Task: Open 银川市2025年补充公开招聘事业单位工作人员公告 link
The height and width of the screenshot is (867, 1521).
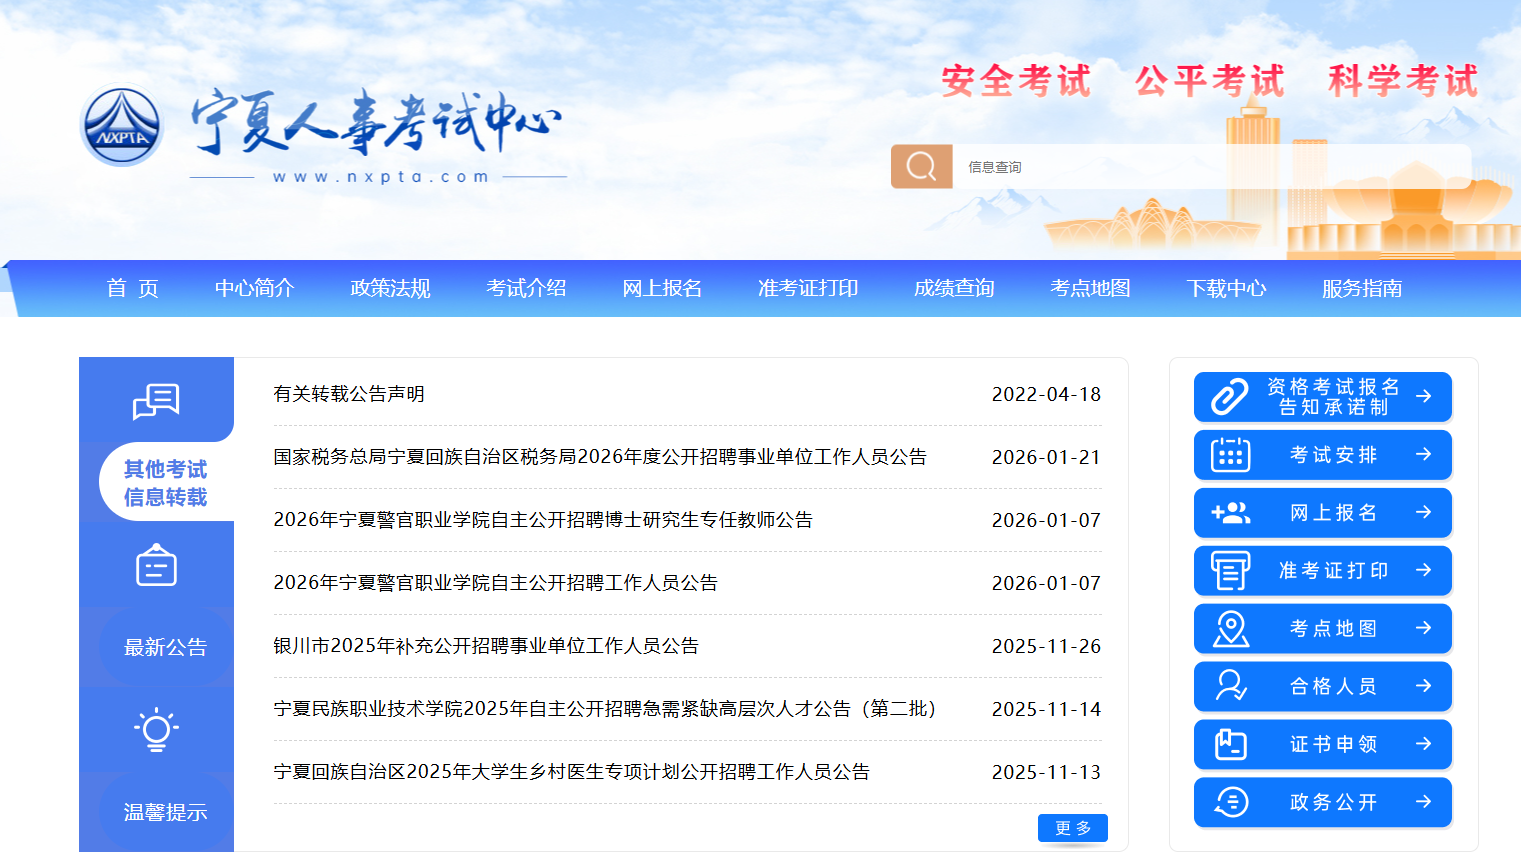Action: click(486, 646)
